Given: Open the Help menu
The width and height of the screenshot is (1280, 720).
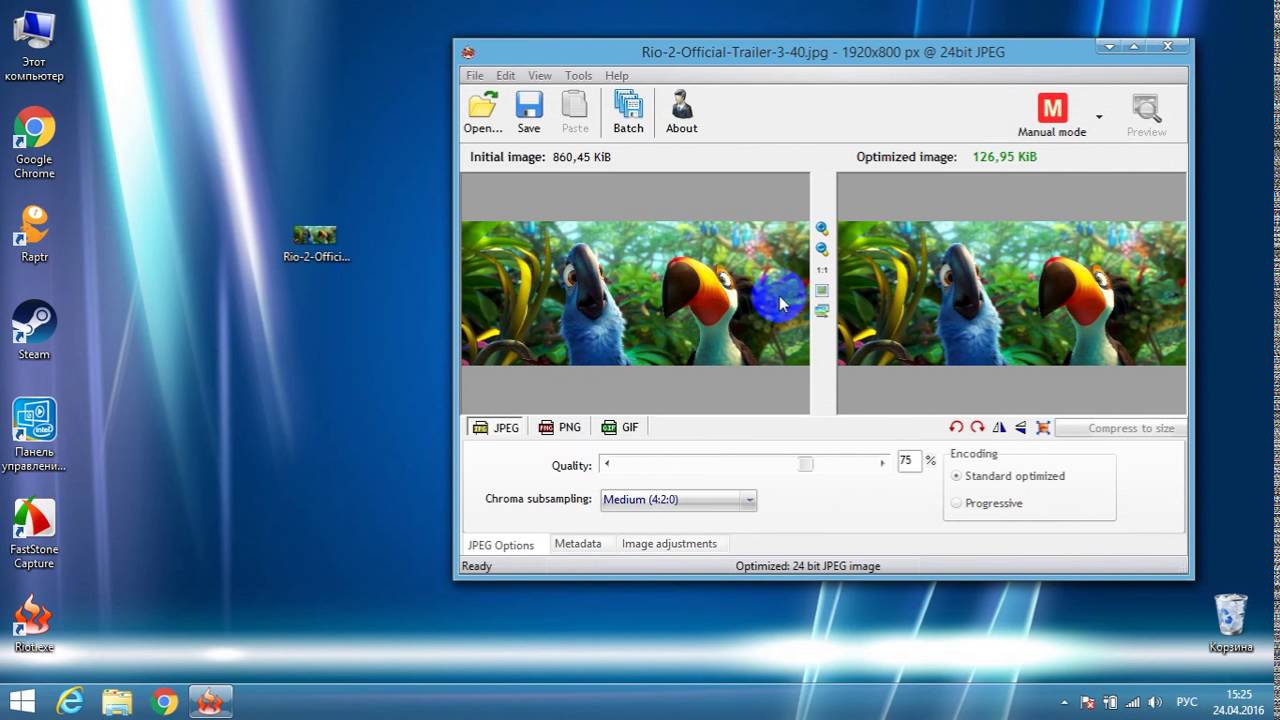Looking at the screenshot, I should (x=617, y=75).
